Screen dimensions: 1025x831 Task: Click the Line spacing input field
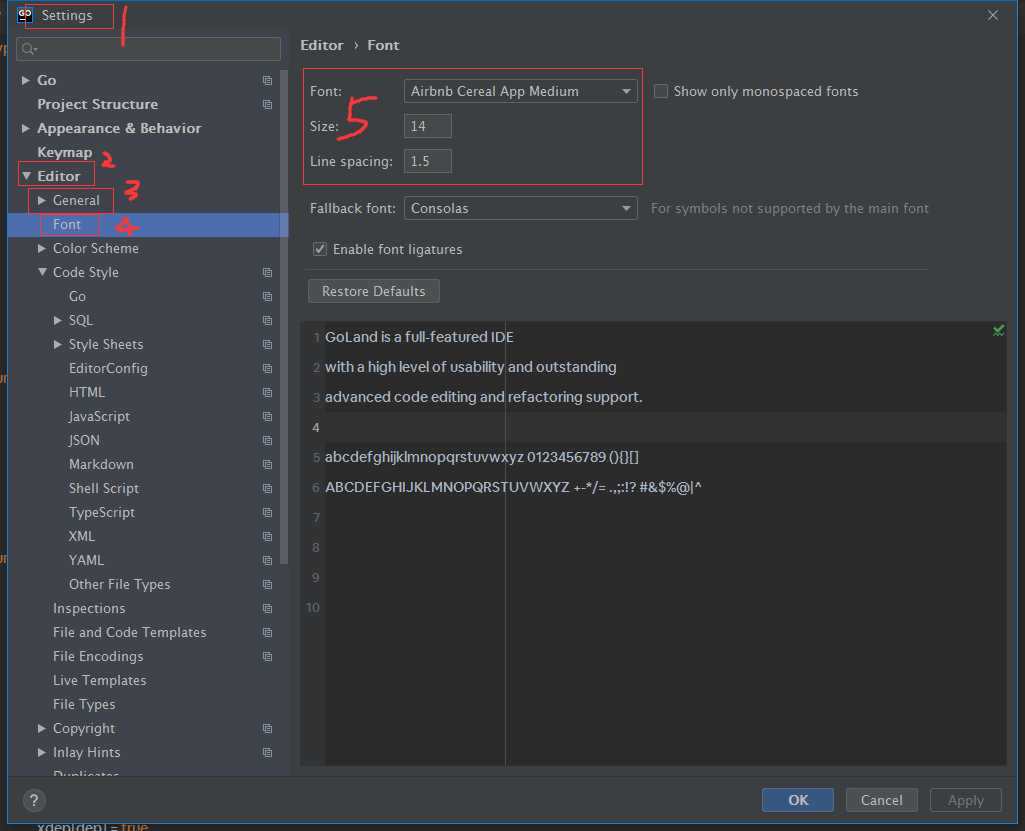tap(428, 161)
